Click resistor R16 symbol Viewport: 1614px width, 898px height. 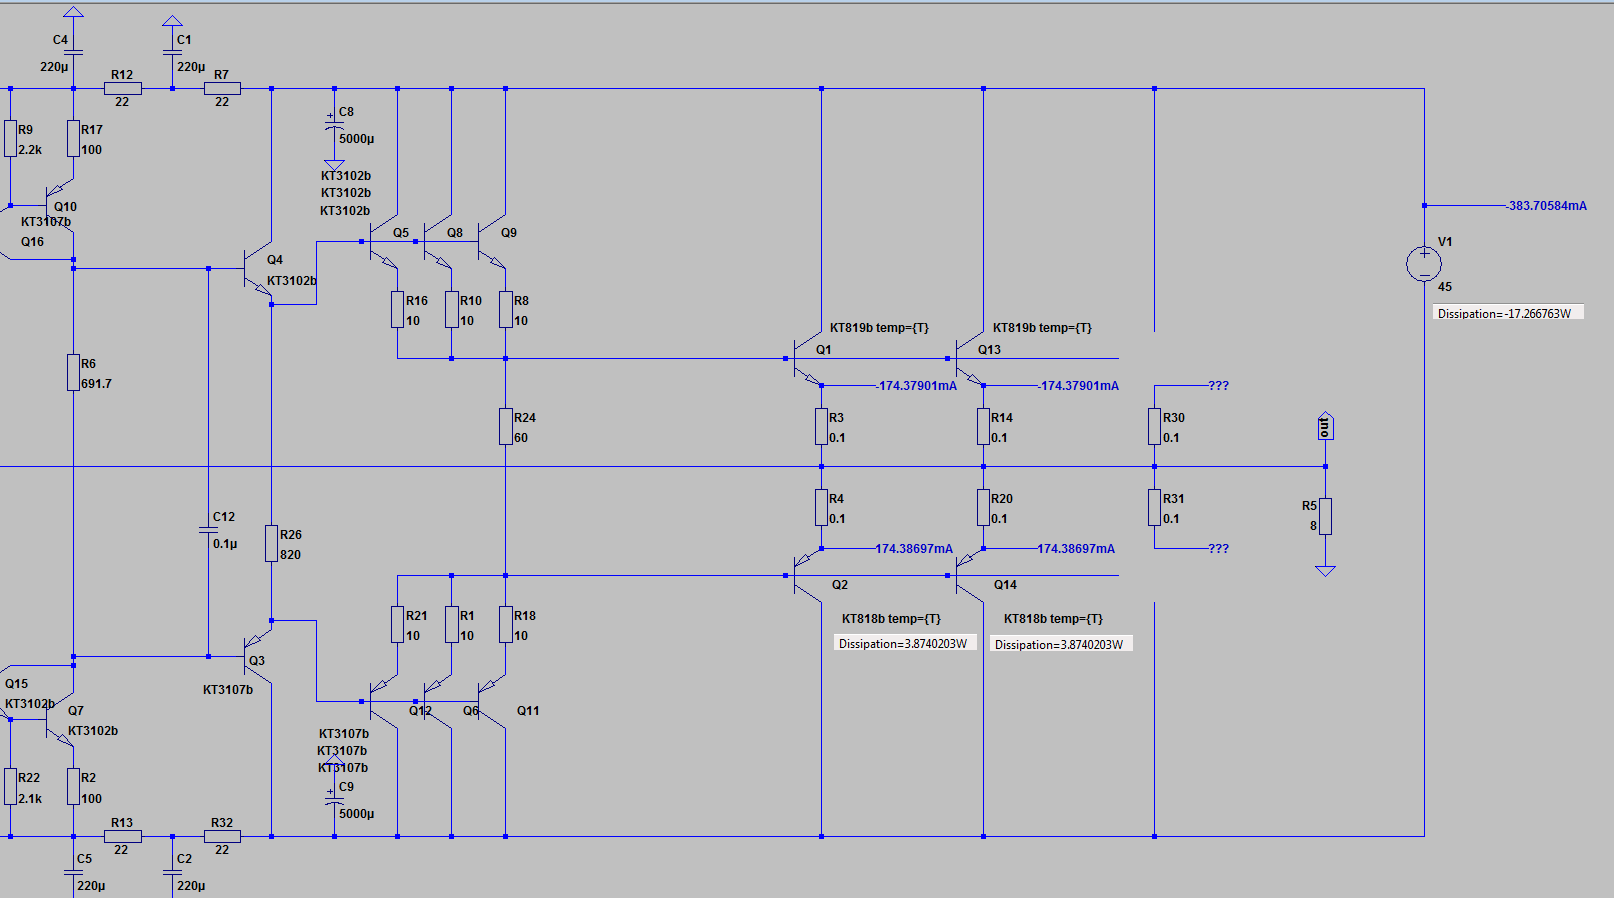[397, 309]
